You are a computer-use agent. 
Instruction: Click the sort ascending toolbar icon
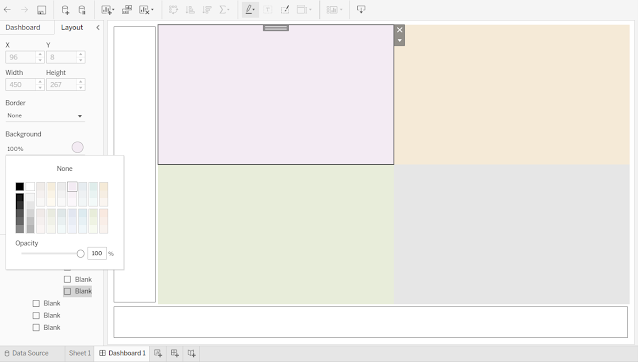coord(190,10)
